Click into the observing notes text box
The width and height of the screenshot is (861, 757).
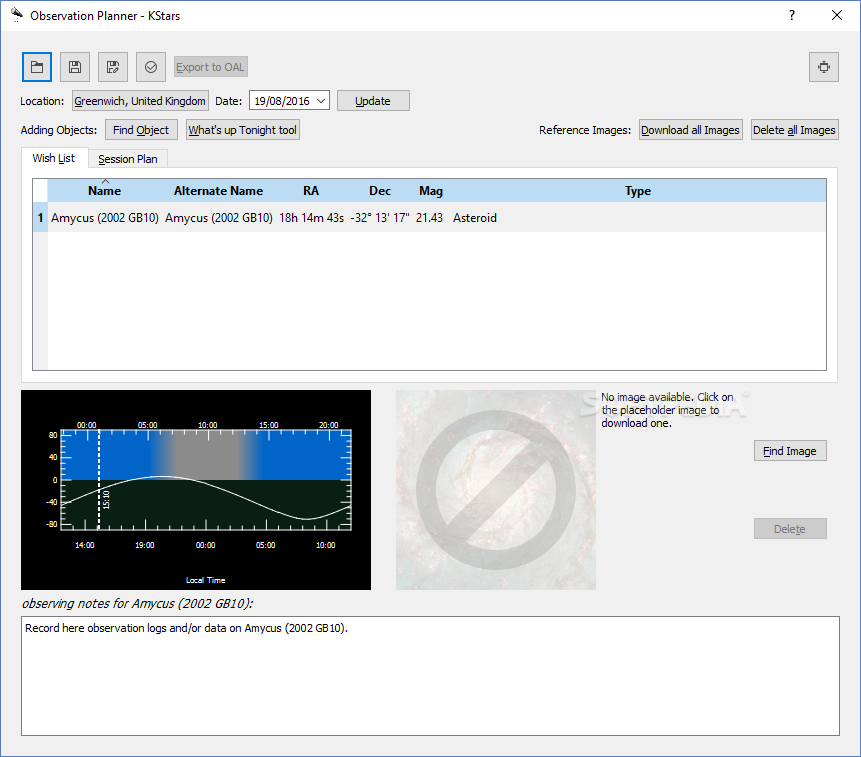coord(430,676)
